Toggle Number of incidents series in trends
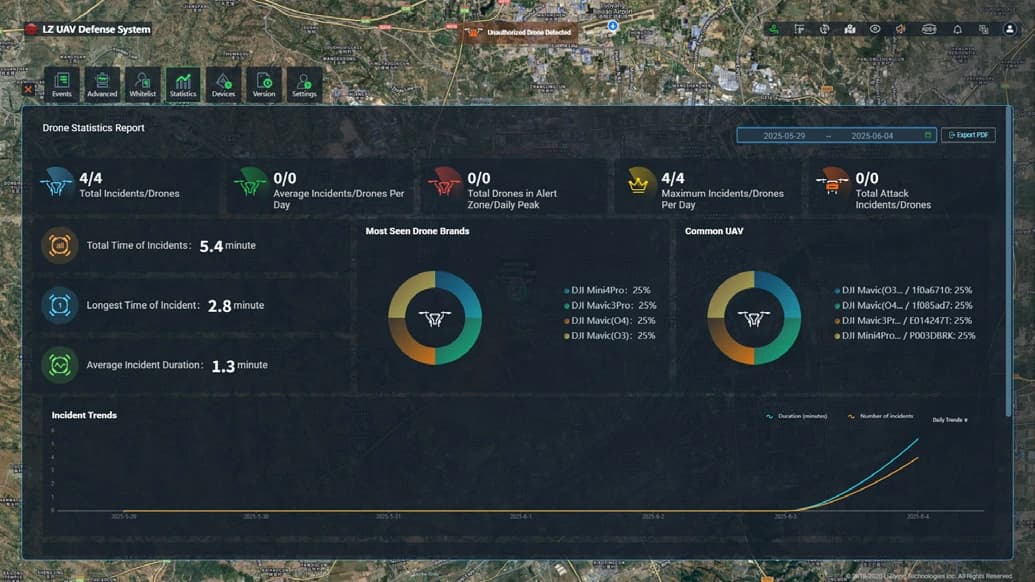The height and width of the screenshot is (582, 1035). coord(881,416)
